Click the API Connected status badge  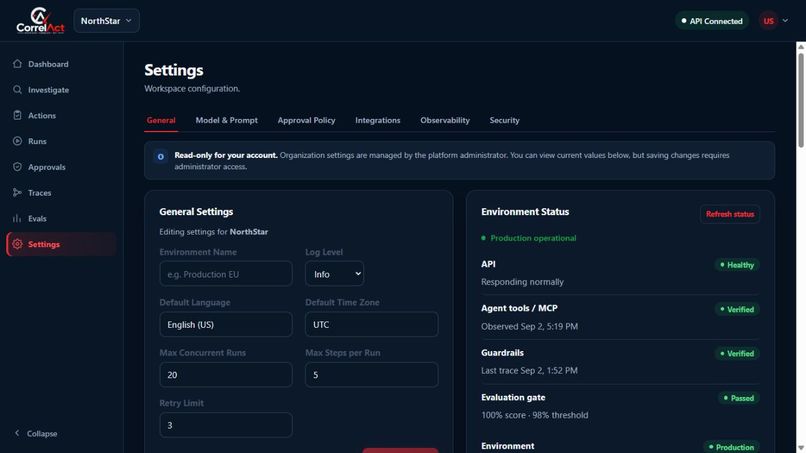(x=712, y=21)
